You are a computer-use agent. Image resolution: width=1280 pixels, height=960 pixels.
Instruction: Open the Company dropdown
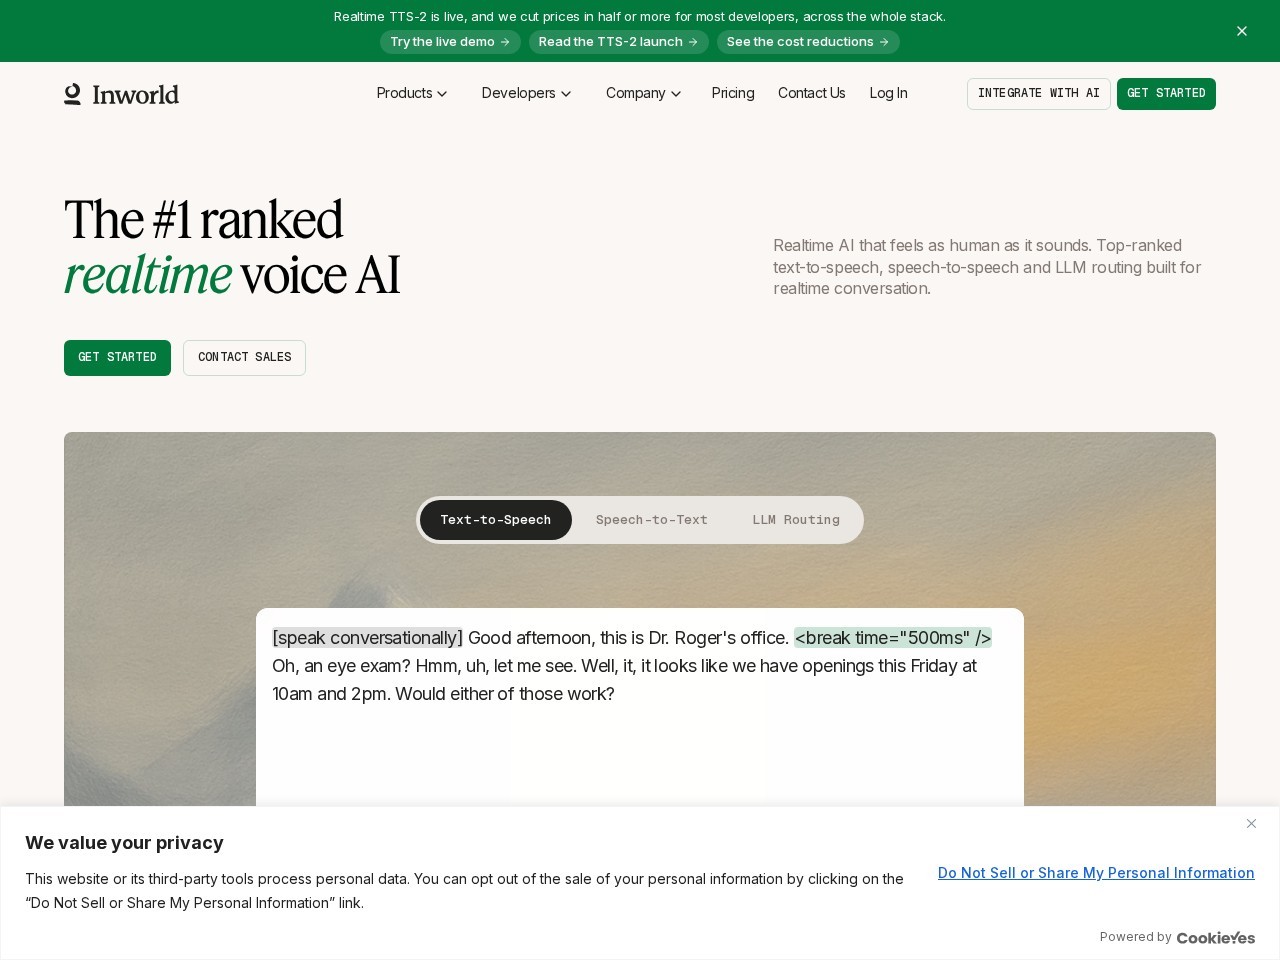[643, 93]
